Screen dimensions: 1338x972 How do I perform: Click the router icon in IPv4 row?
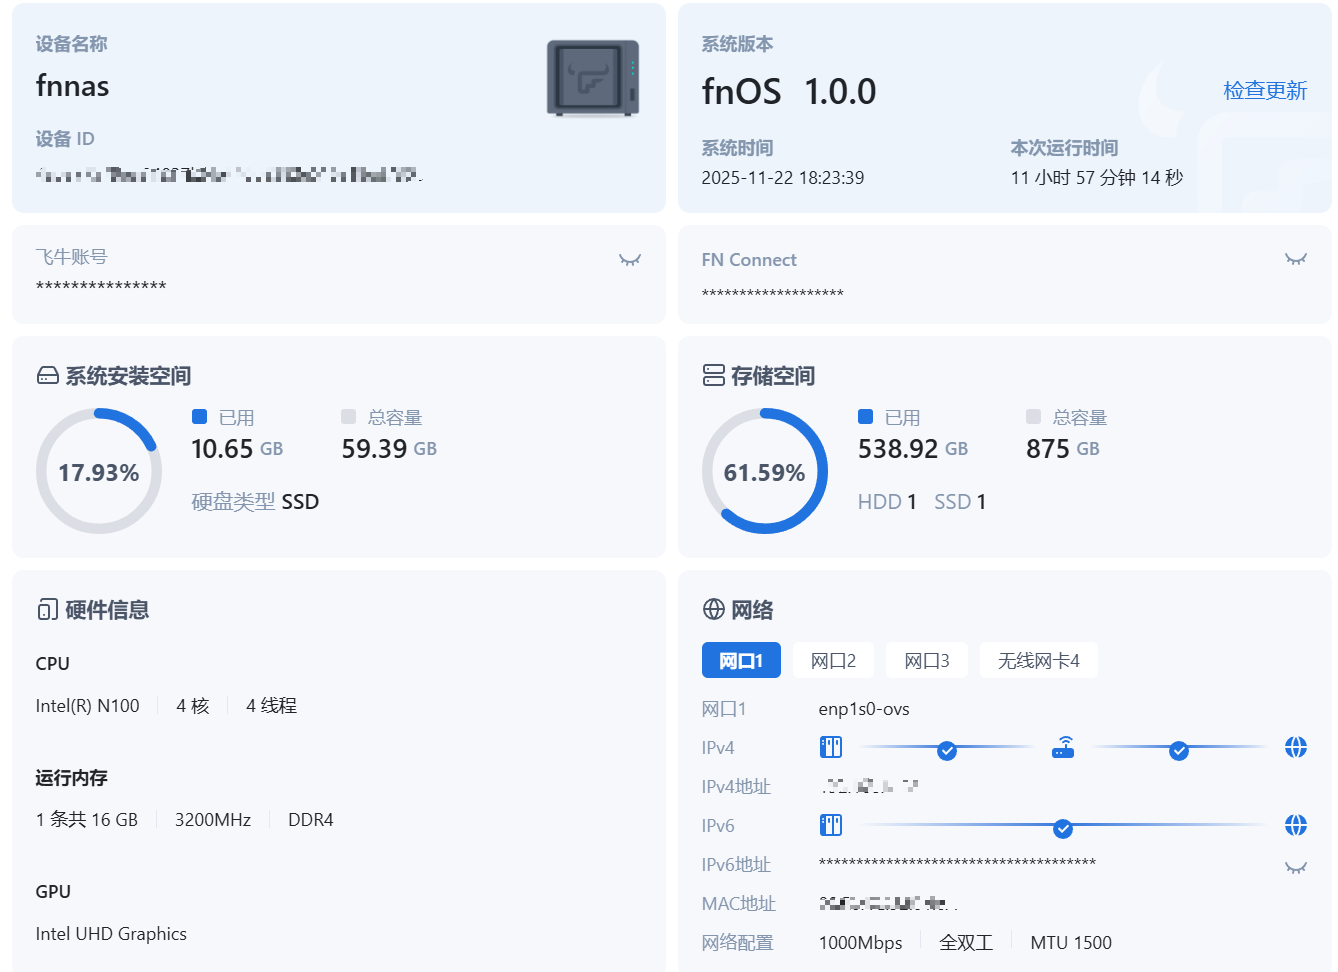click(x=1063, y=748)
